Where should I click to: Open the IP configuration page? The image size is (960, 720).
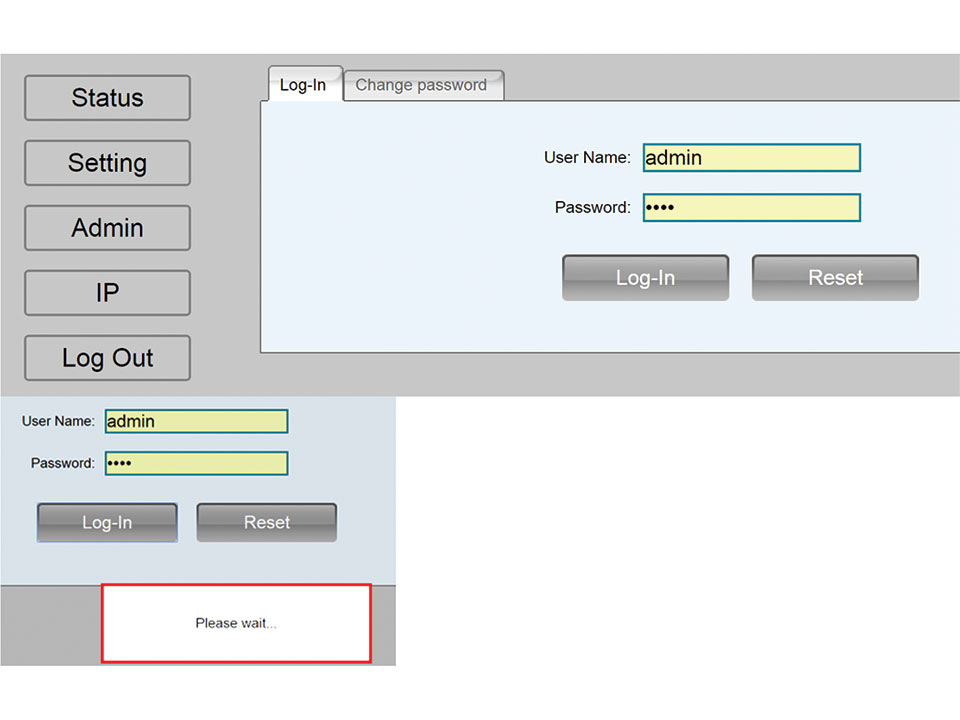(x=107, y=293)
